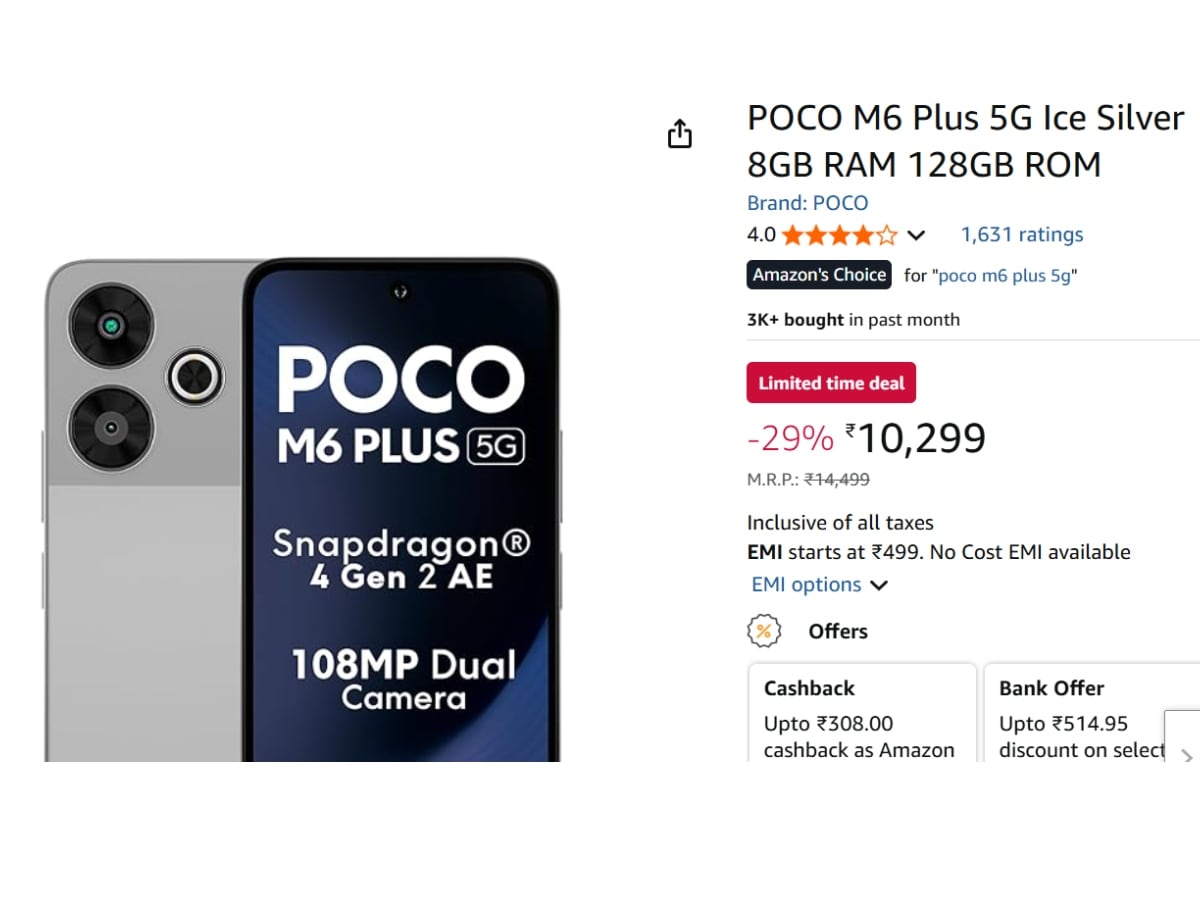Click the Amazon's Choice badge
The width and height of the screenshot is (1200, 900).
(819, 275)
